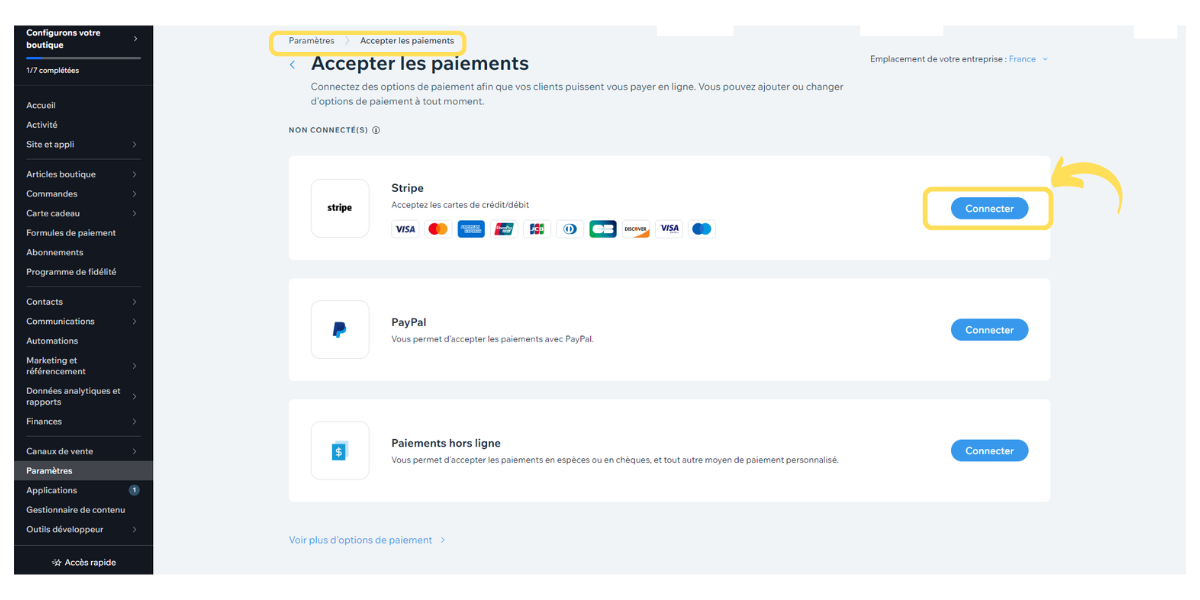Click the Mastercard card icon
Image resolution: width=1200 pixels, height=600 pixels.
[438, 229]
